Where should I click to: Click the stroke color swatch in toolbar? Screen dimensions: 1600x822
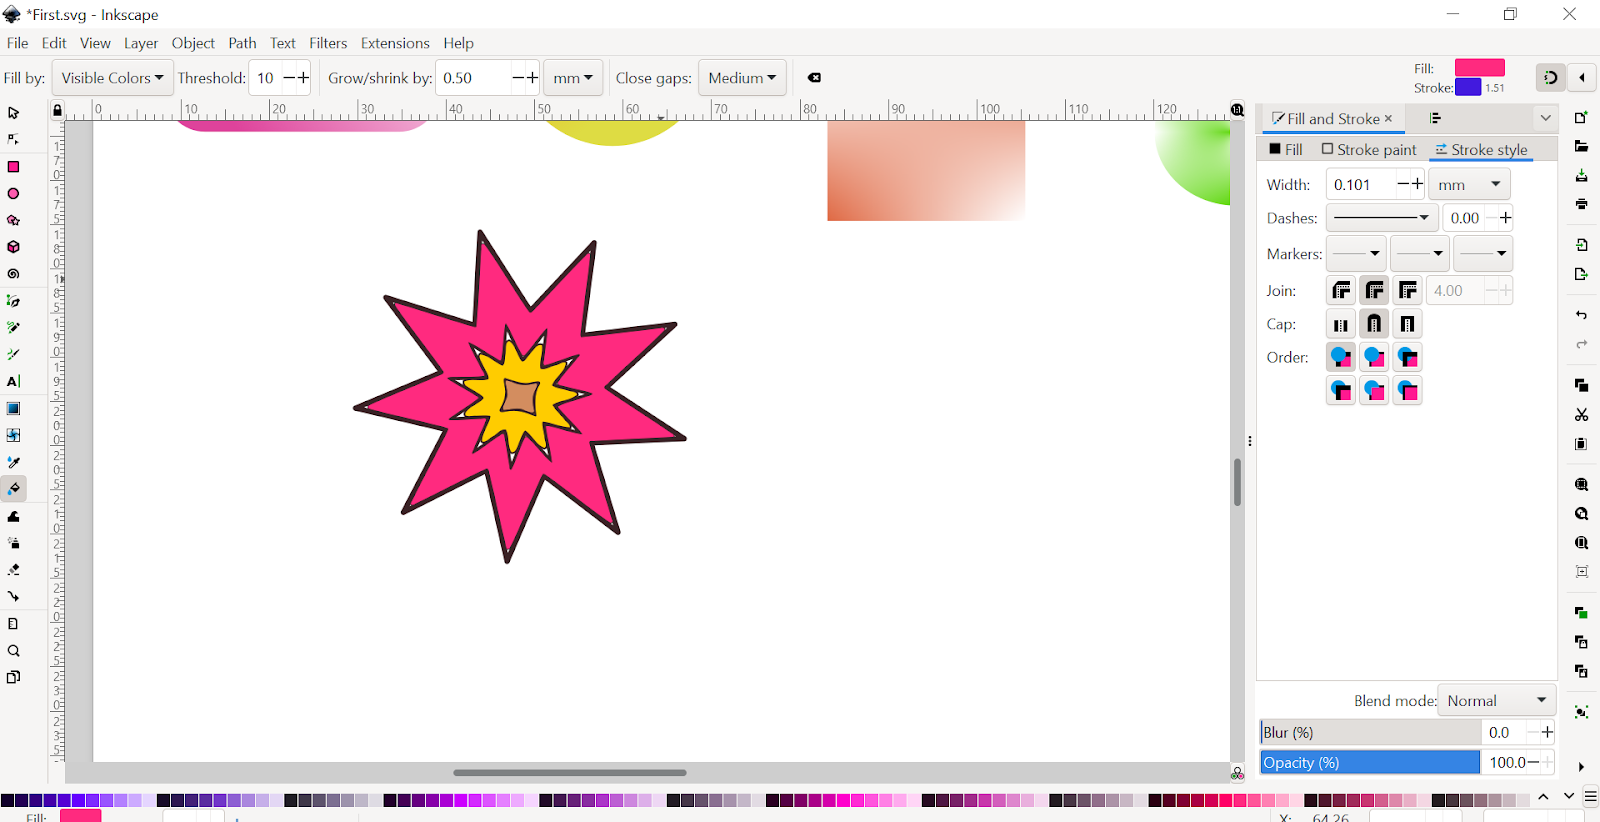coord(1468,88)
